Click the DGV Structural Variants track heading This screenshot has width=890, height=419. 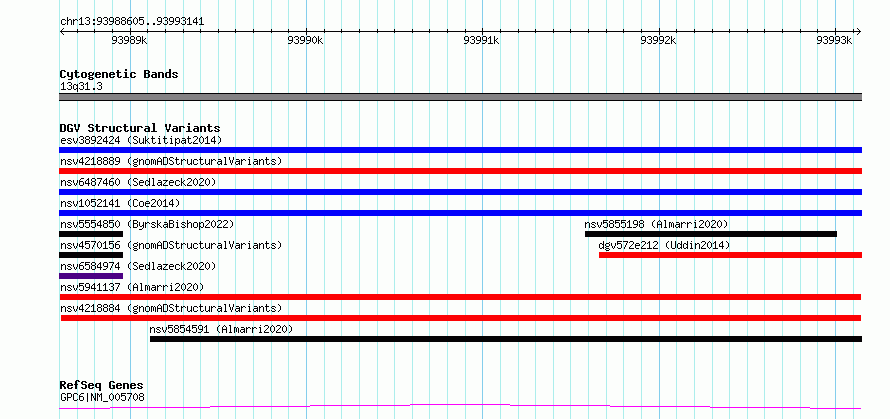click(x=140, y=128)
